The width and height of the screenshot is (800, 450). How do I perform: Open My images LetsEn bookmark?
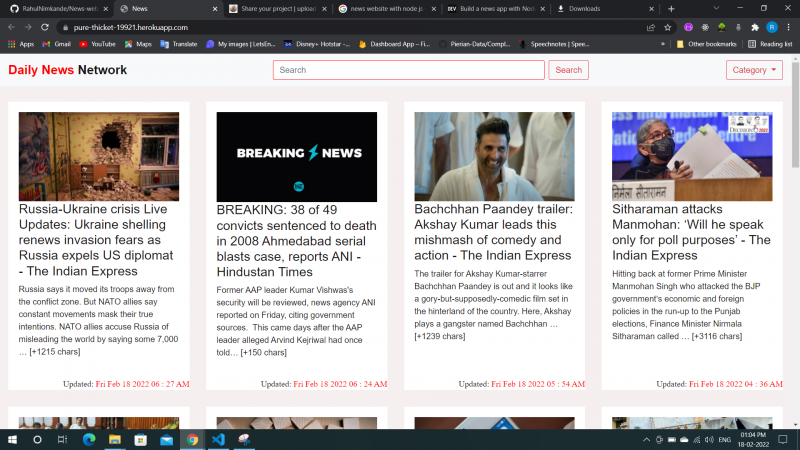point(240,44)
